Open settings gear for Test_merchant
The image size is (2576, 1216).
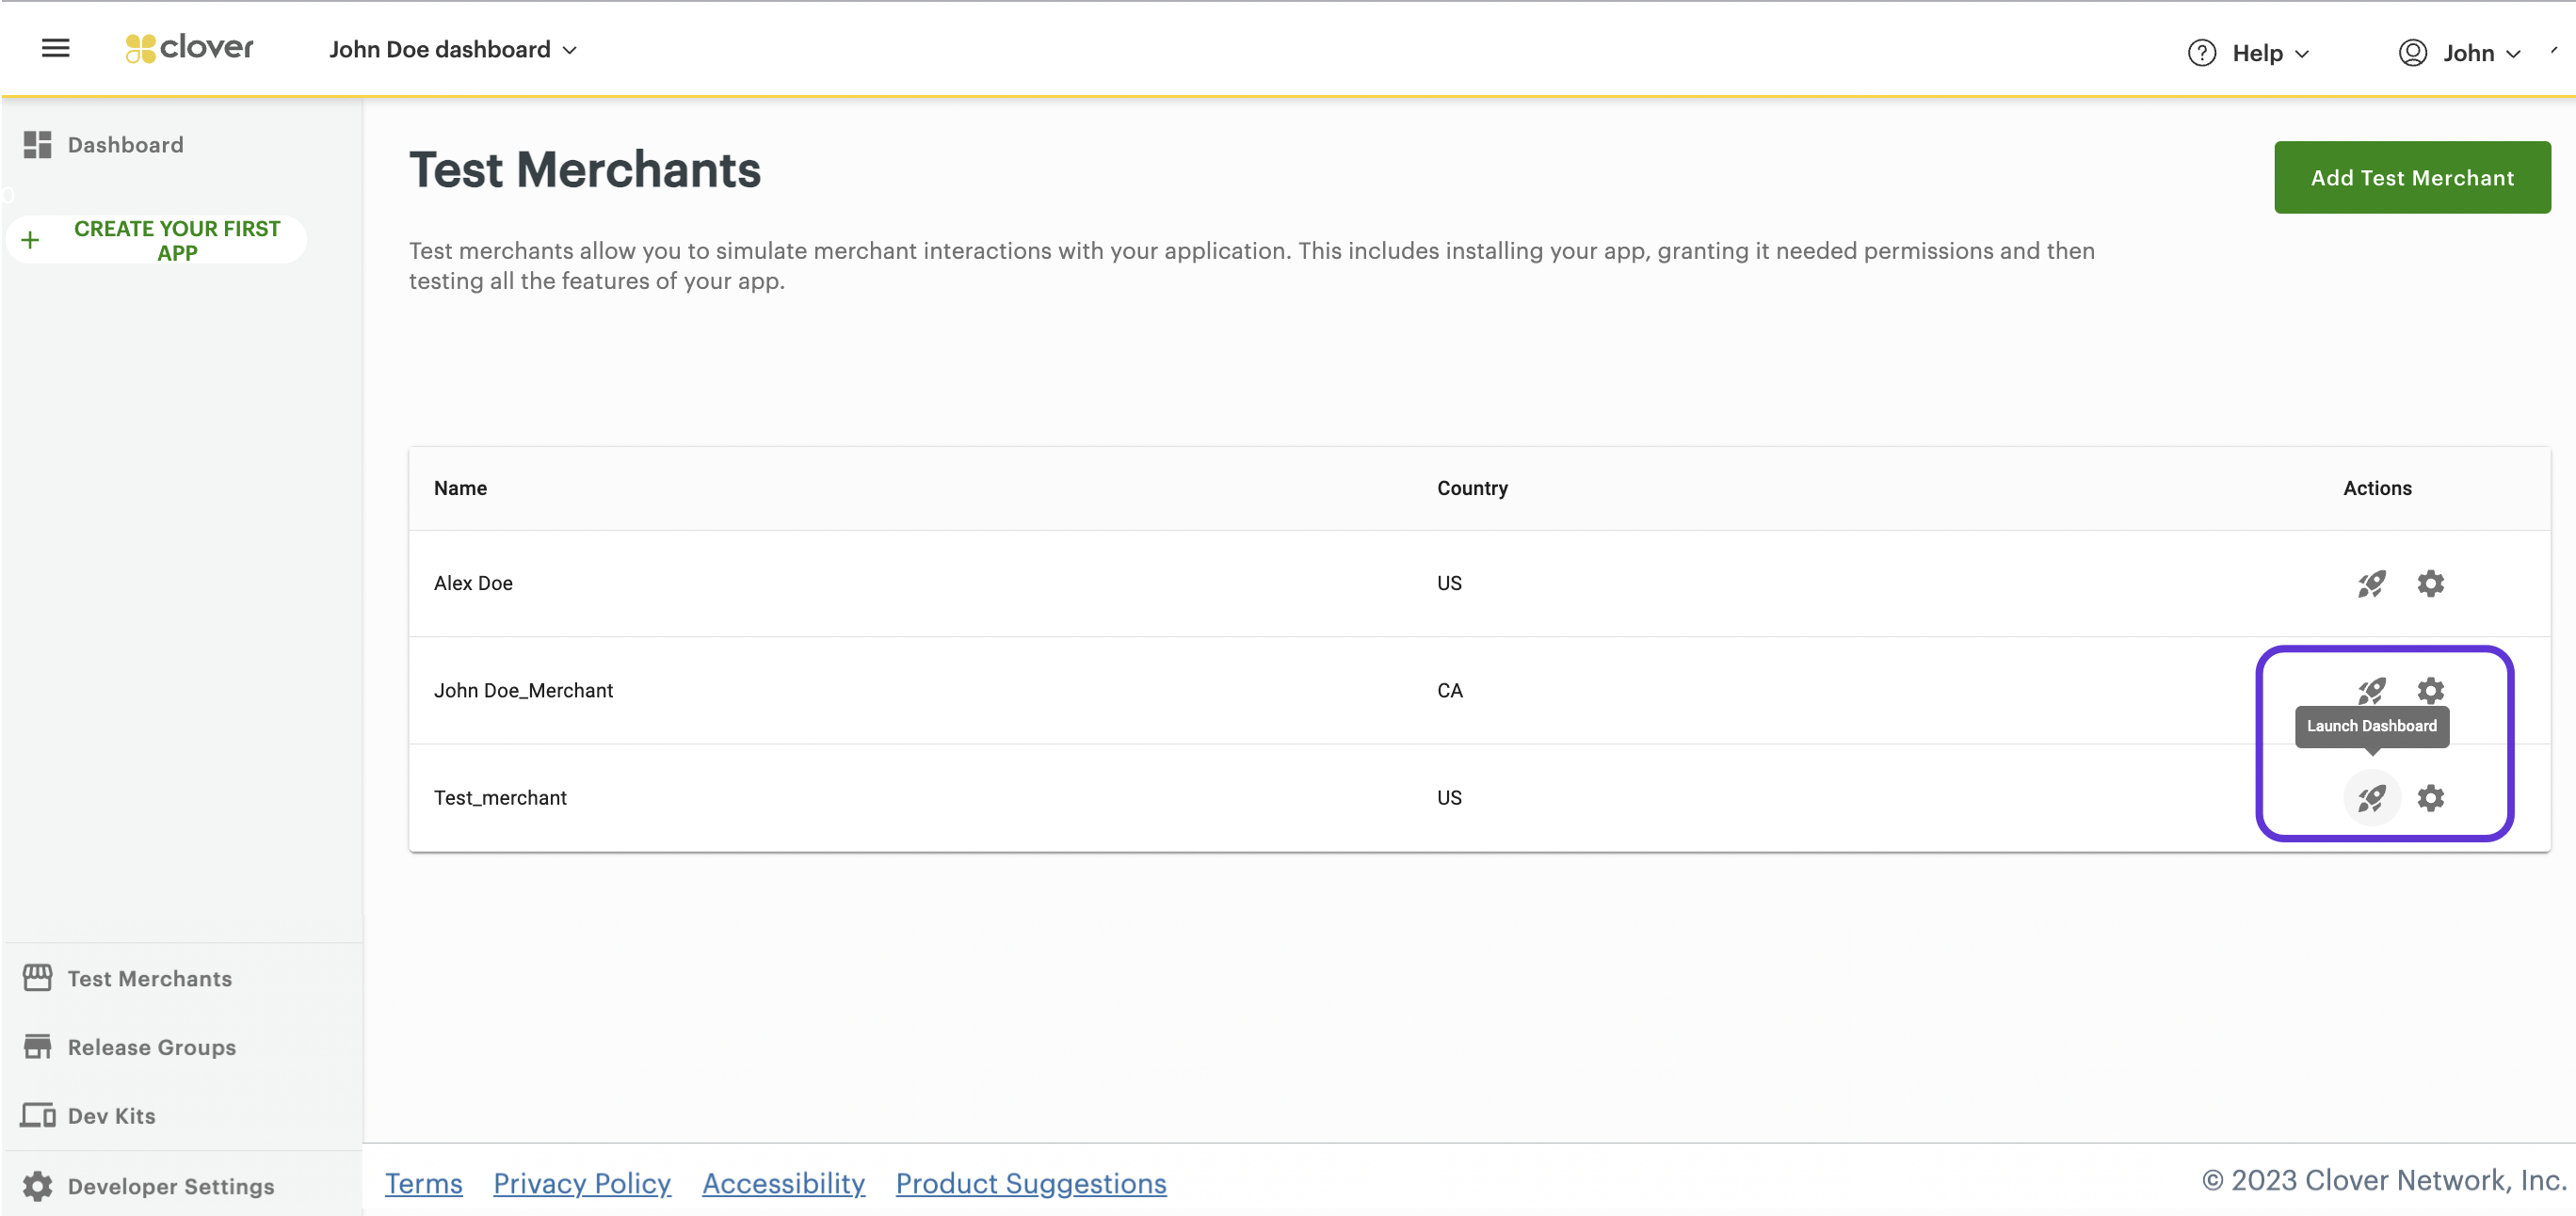point(2430,798)
